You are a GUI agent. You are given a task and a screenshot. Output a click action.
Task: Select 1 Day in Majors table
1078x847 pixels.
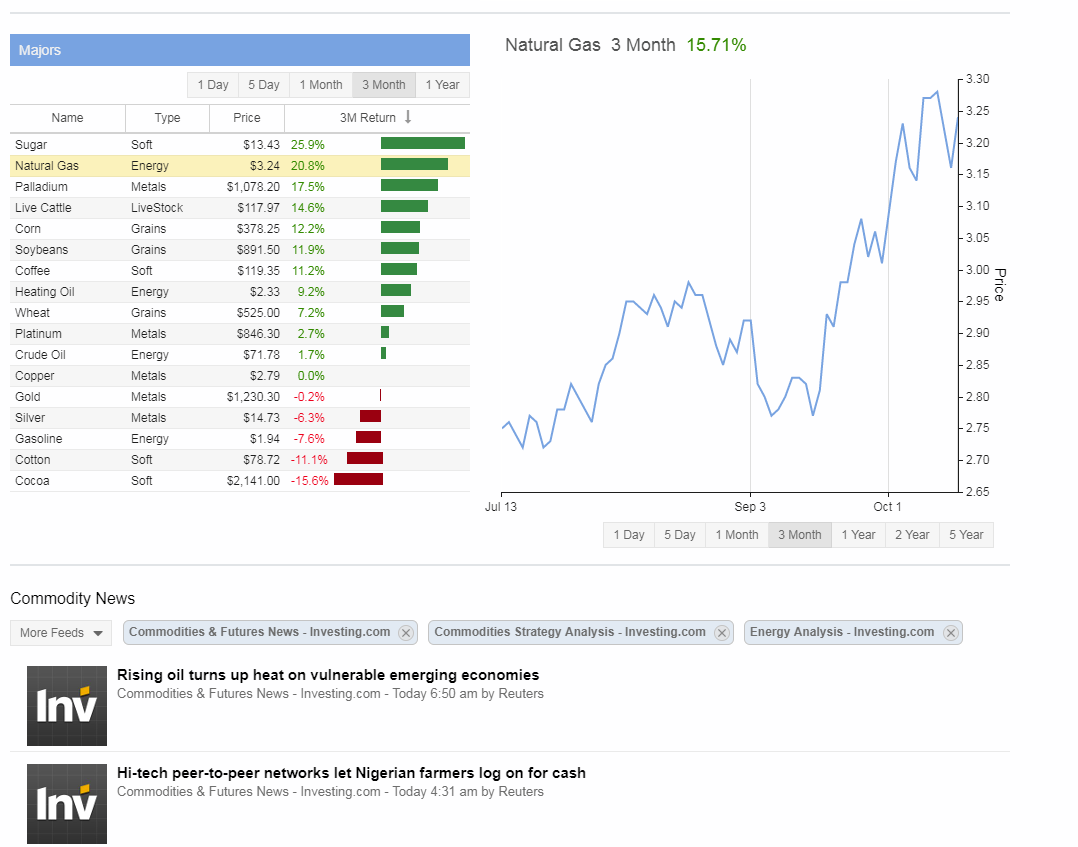[x=213, y=85]
